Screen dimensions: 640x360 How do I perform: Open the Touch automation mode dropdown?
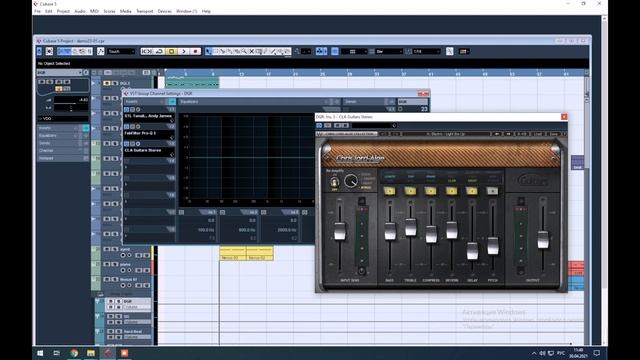[x=121, y=51]
